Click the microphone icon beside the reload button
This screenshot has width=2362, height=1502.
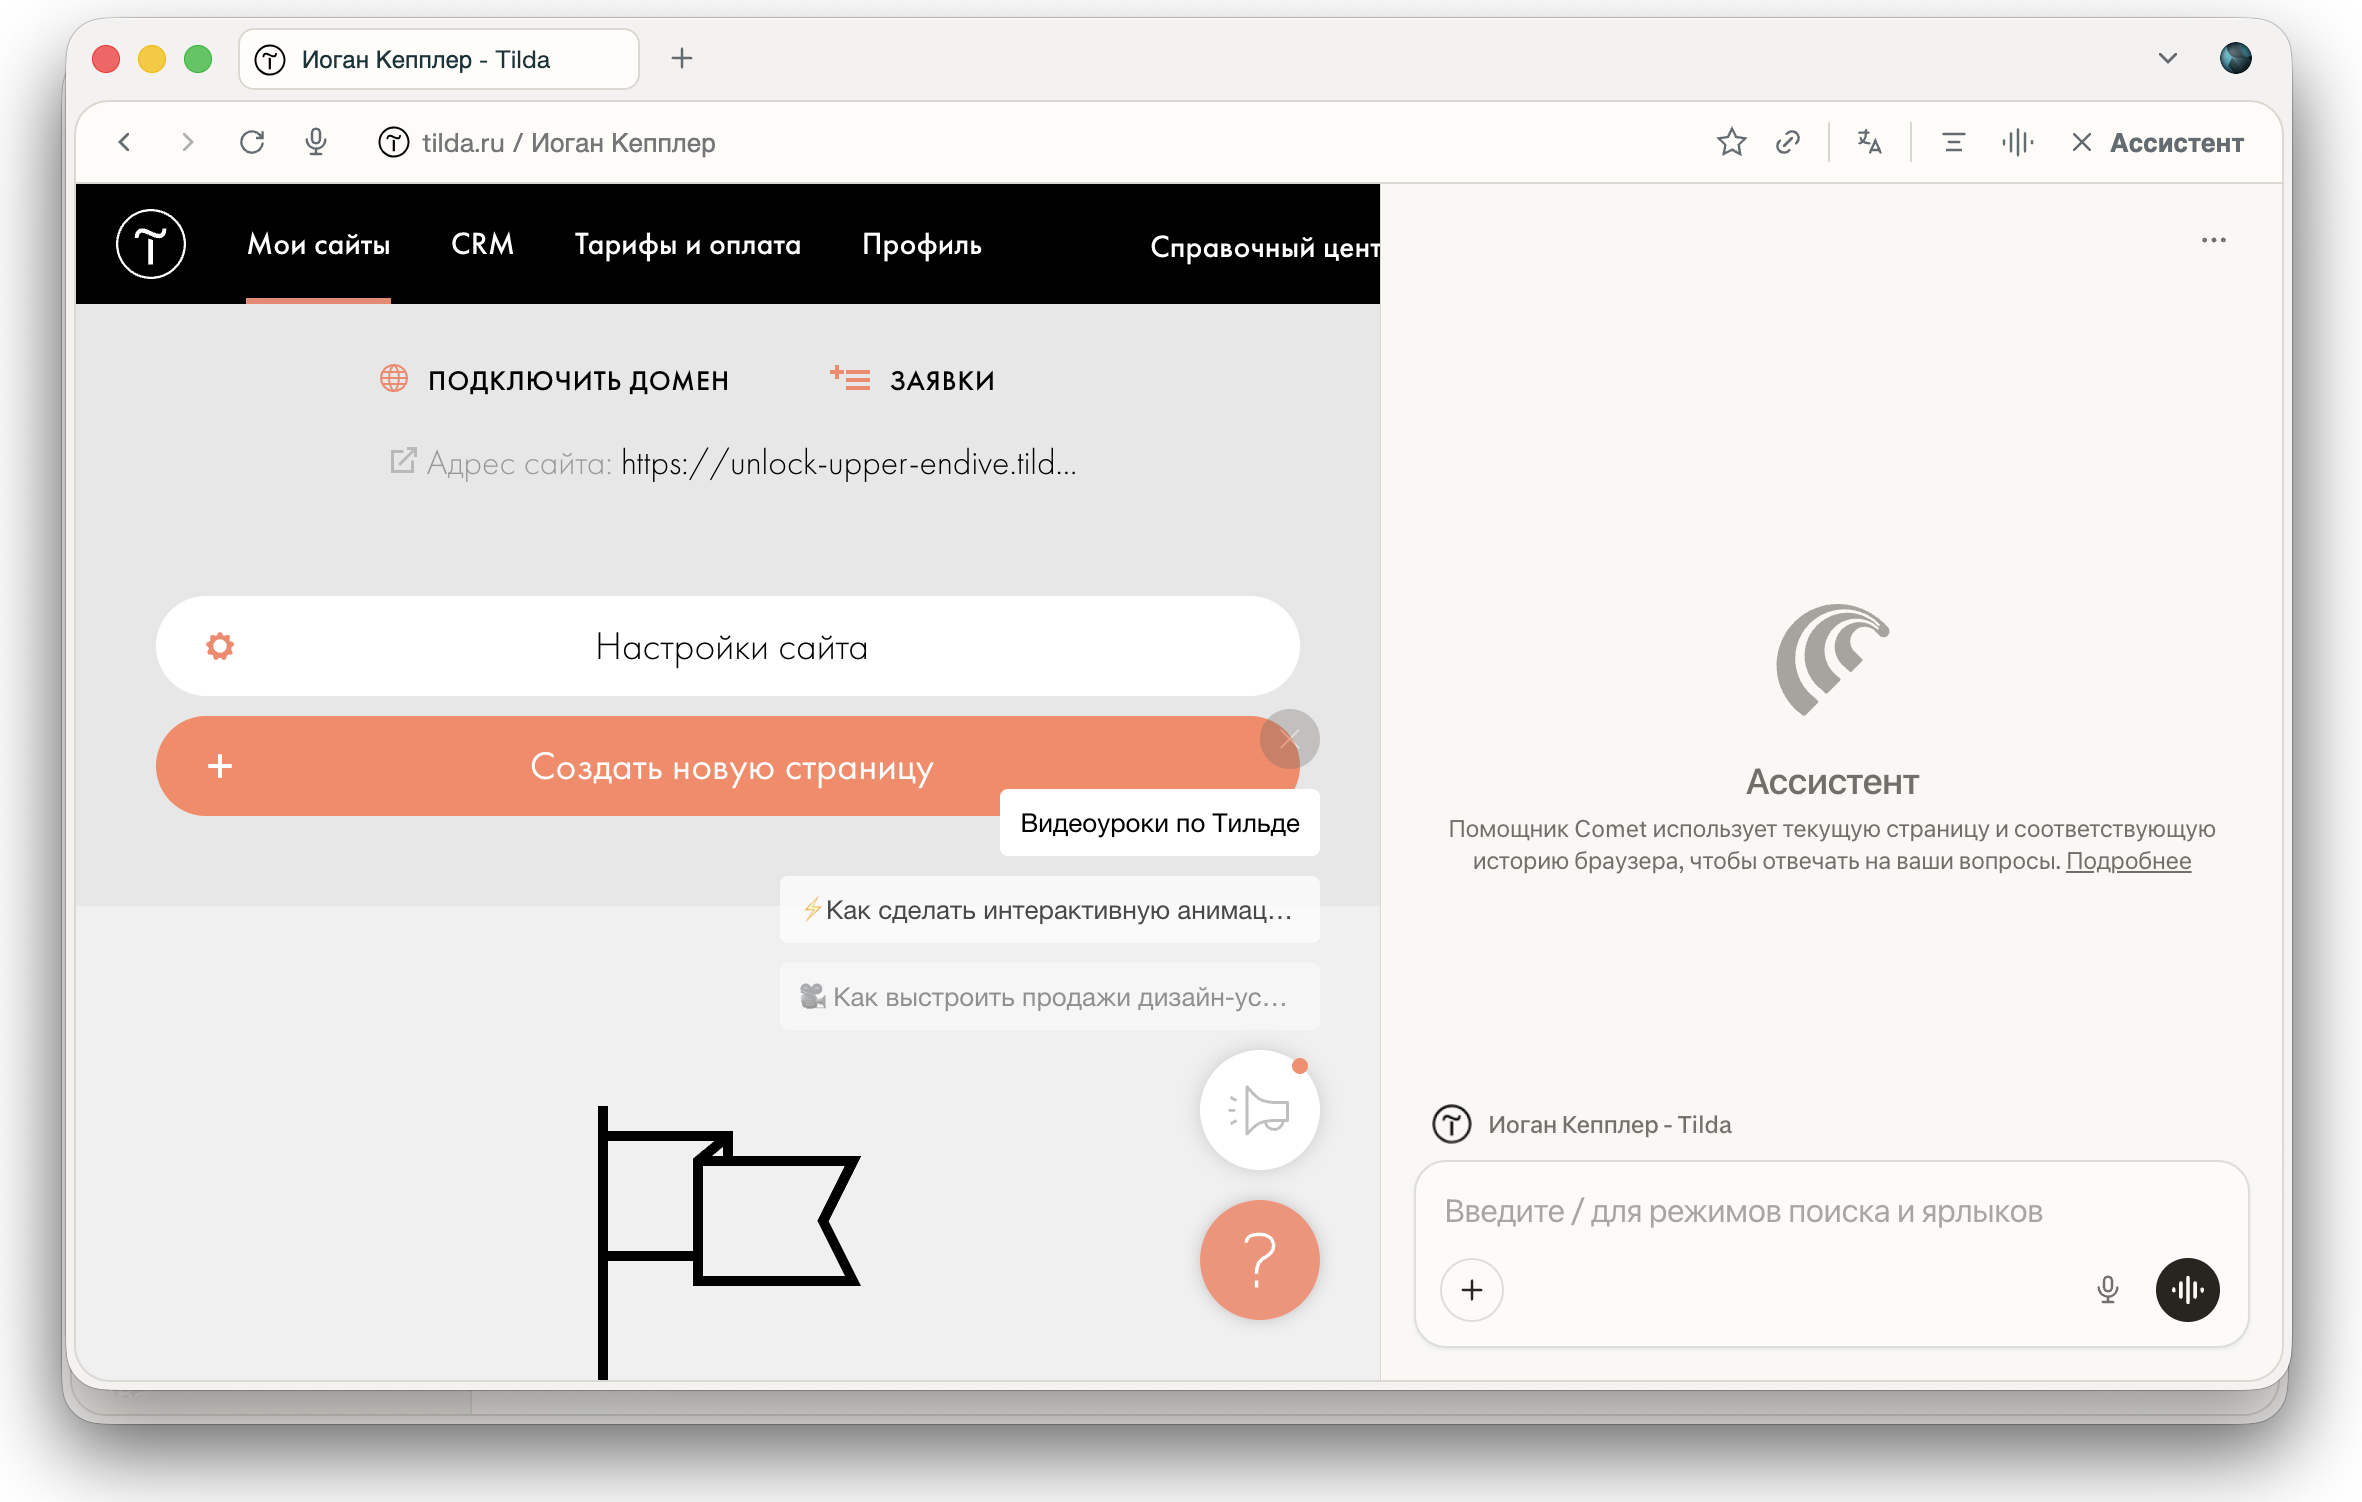click(x=316, y=142)
